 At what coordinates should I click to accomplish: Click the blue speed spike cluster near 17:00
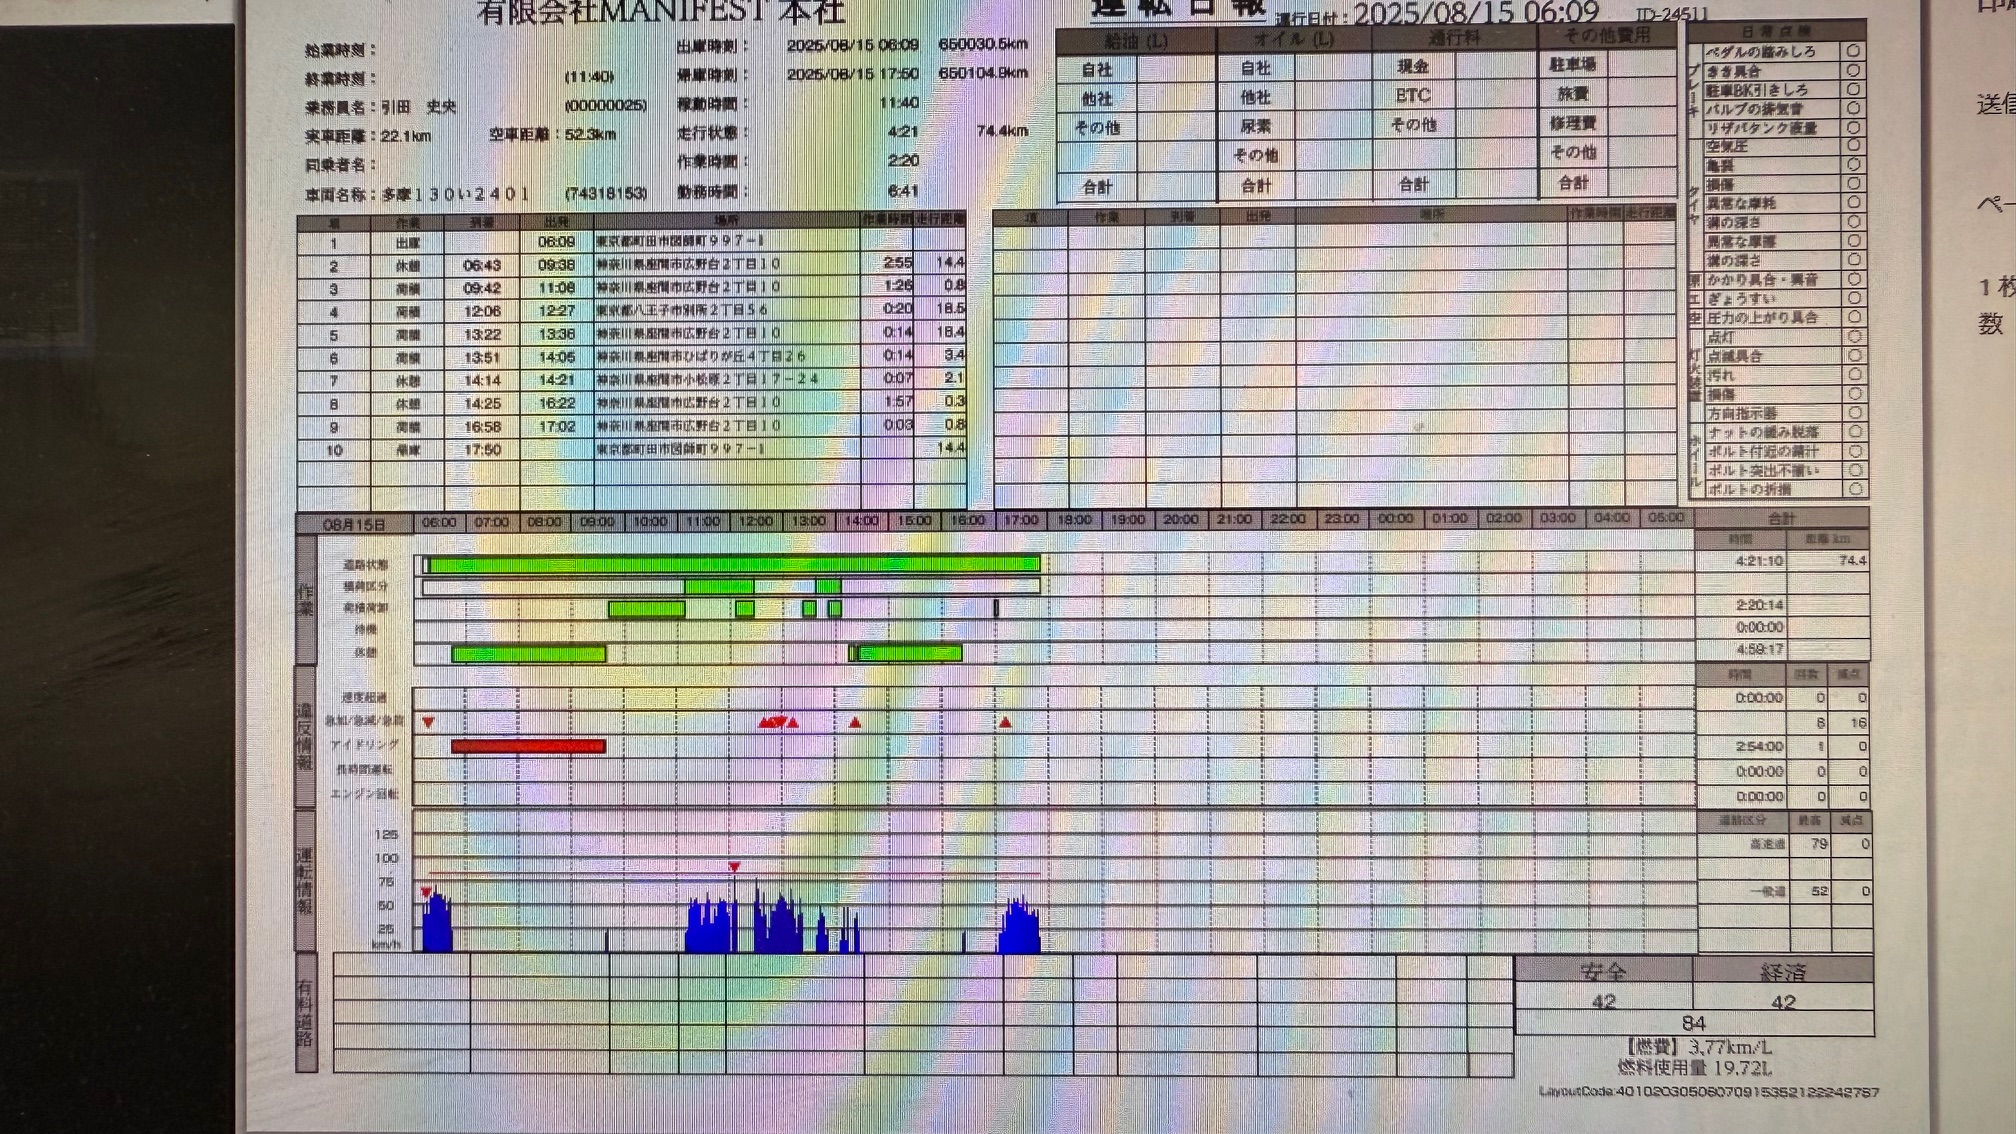coord(1019,928)
